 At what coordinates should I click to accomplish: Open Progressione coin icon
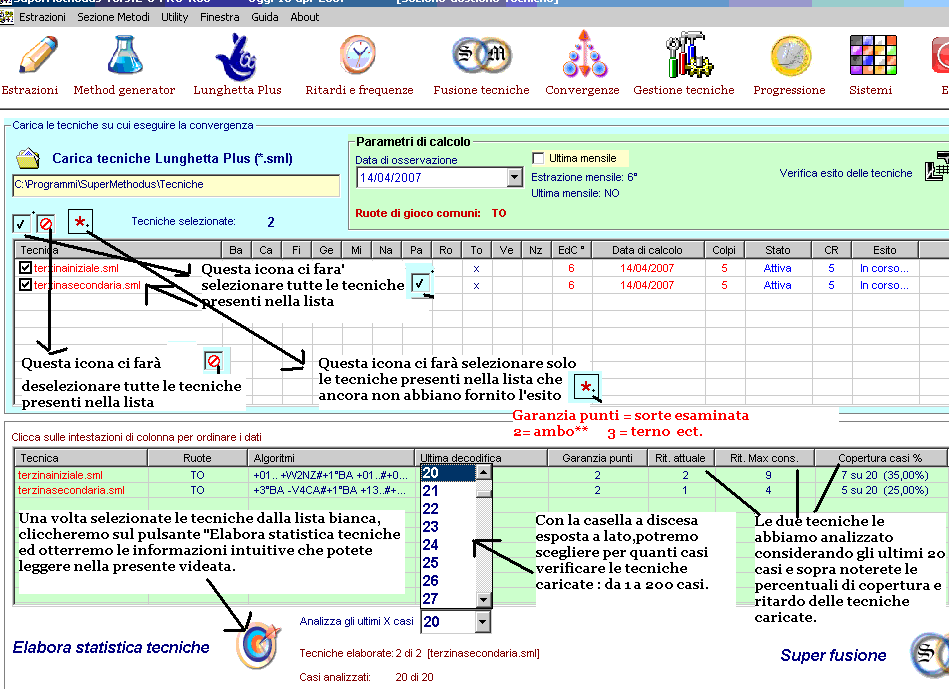click(x=790, y=56)
